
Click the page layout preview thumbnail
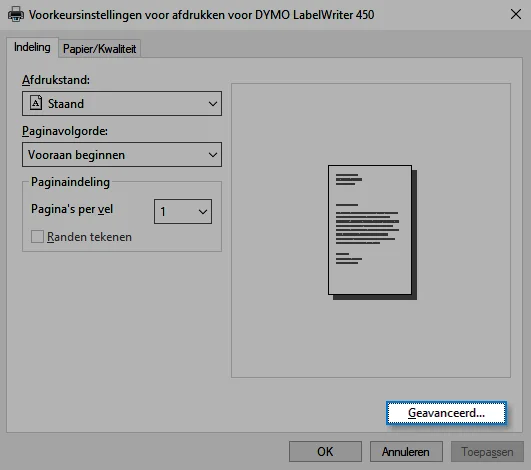372,232
